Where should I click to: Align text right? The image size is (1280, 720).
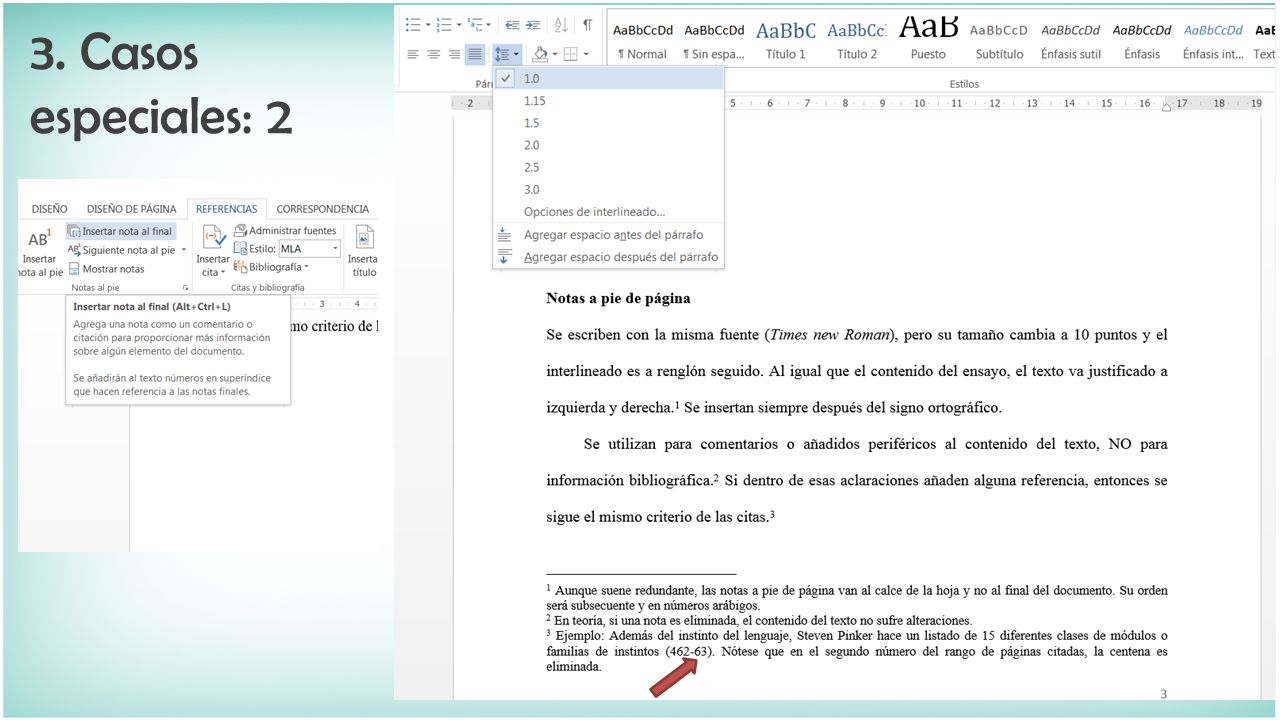[454, 54]
